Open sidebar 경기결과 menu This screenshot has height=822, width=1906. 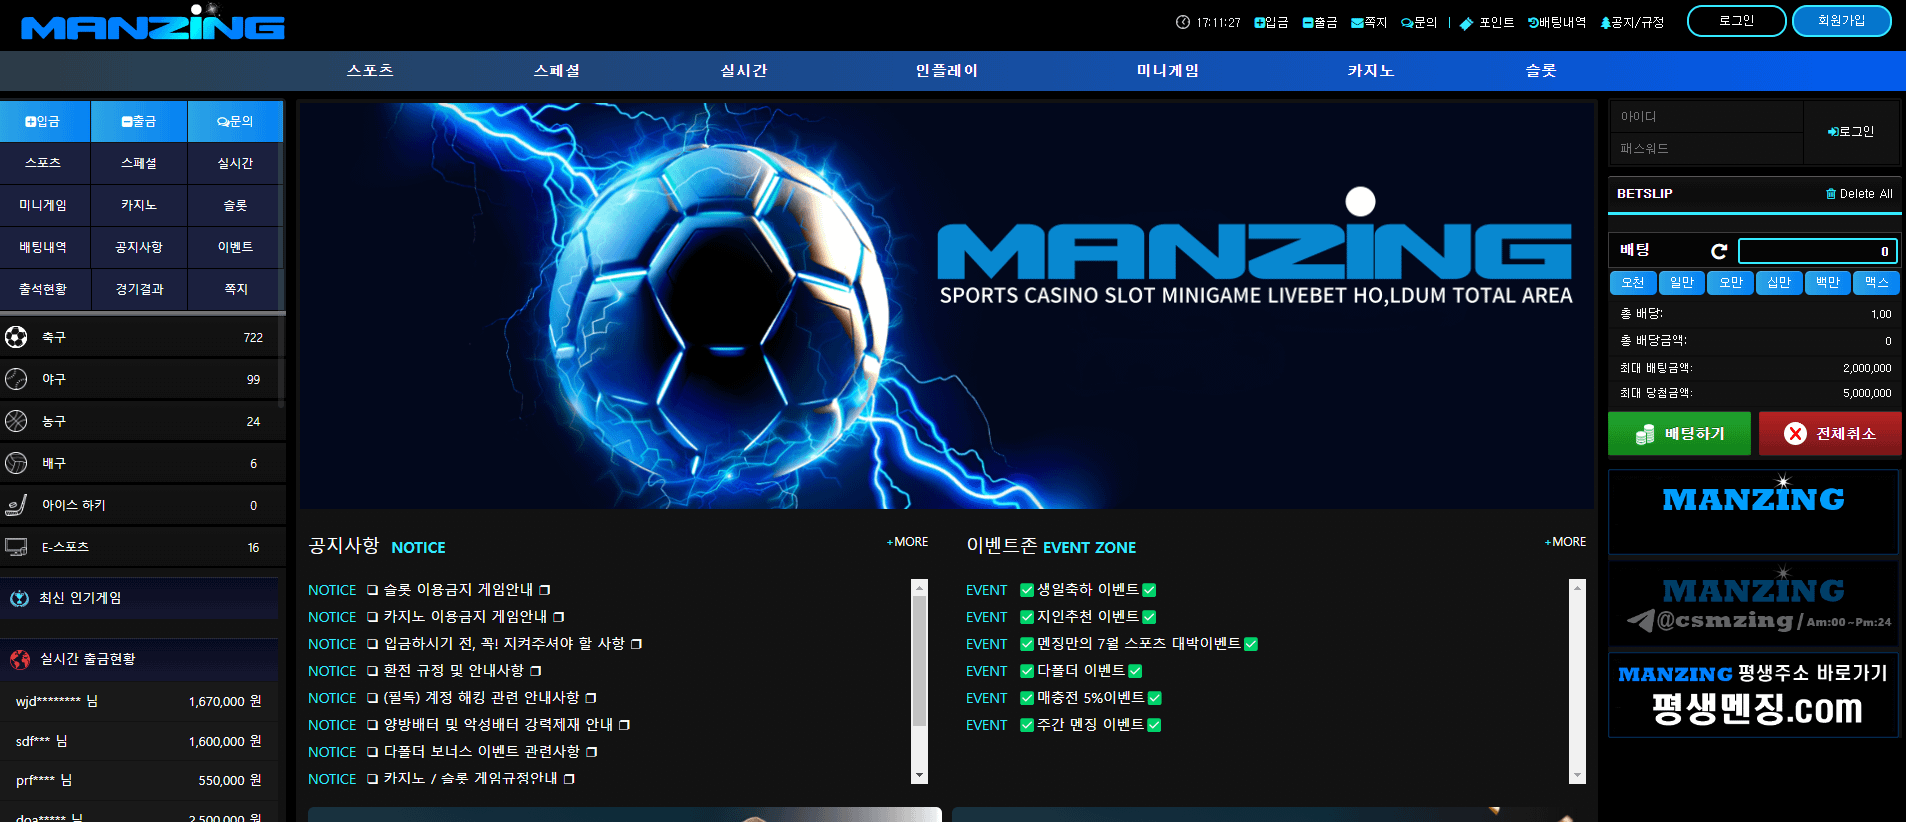pos(139,289)
